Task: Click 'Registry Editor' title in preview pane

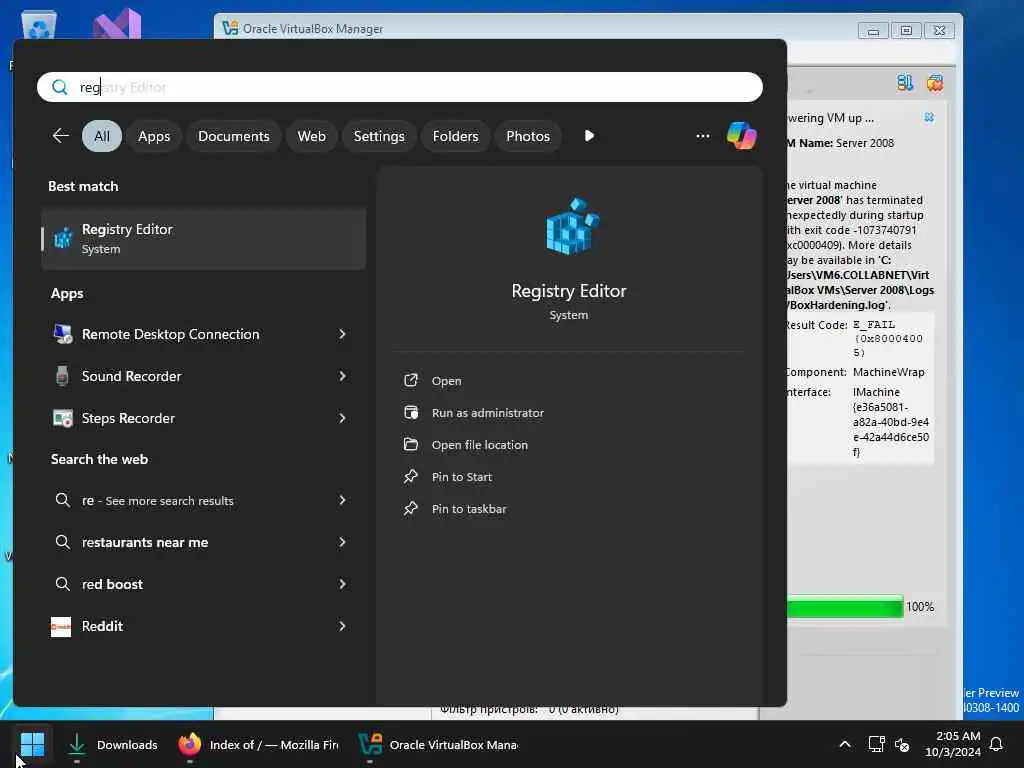Action: coord(569,291)
